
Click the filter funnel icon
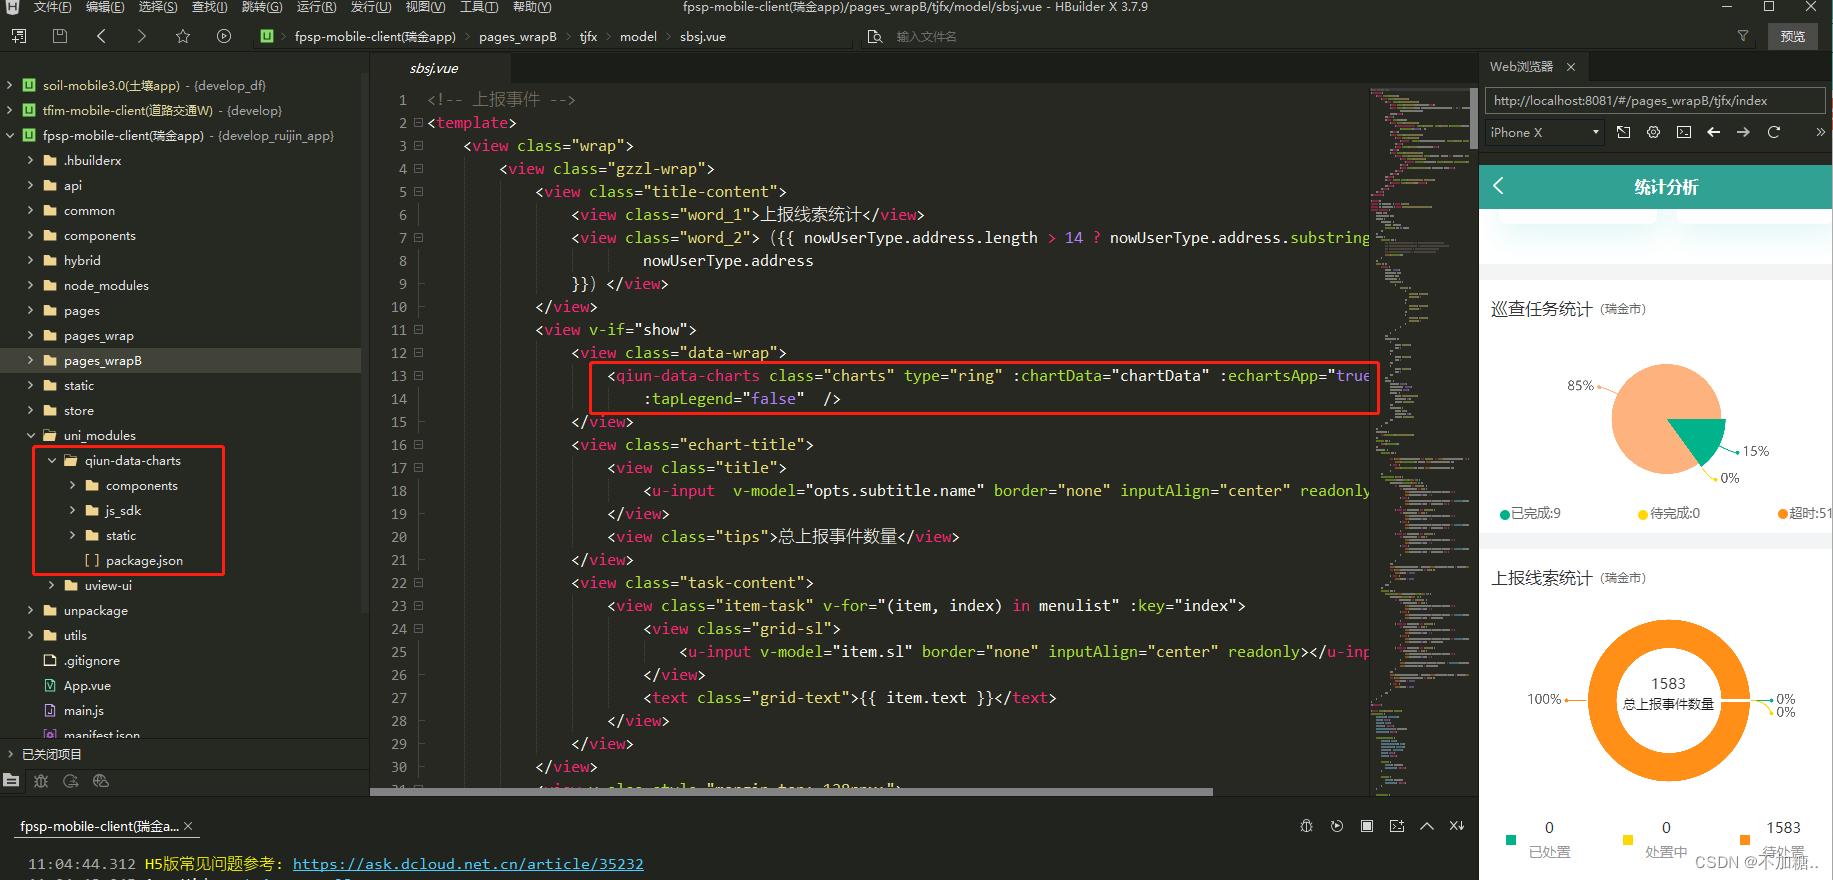click(x=1743, y=36)
